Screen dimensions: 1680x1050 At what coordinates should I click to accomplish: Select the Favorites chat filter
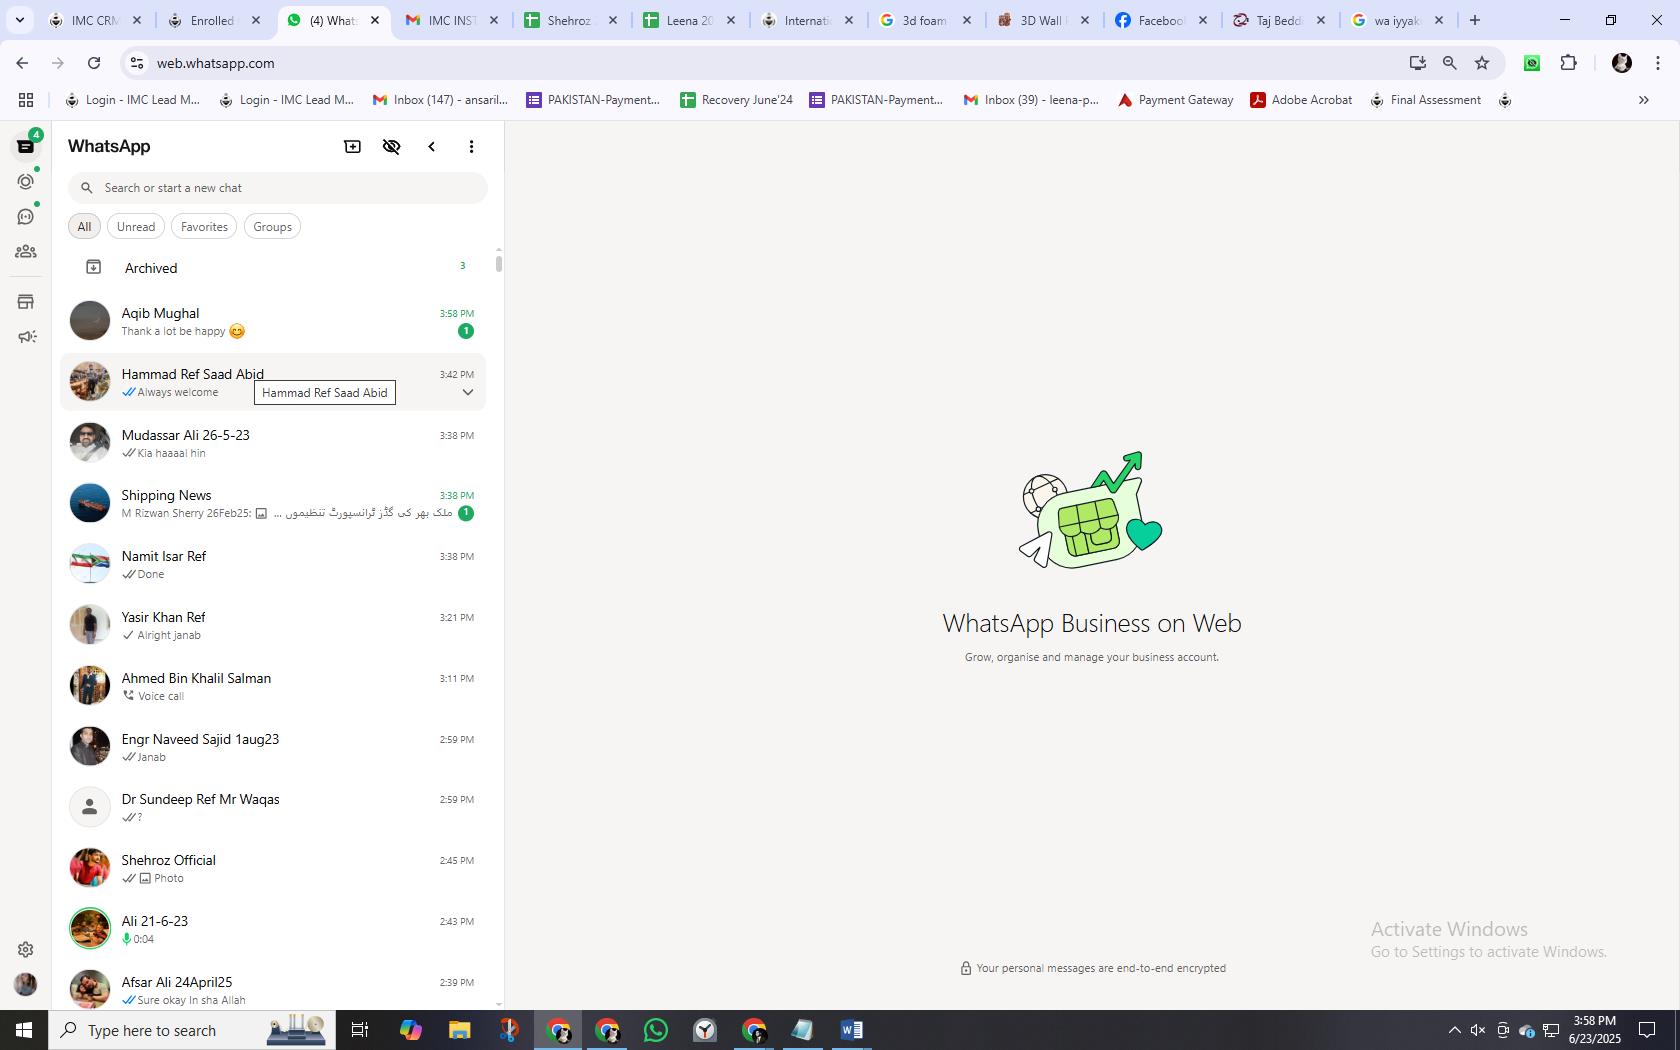click(204, 227)
